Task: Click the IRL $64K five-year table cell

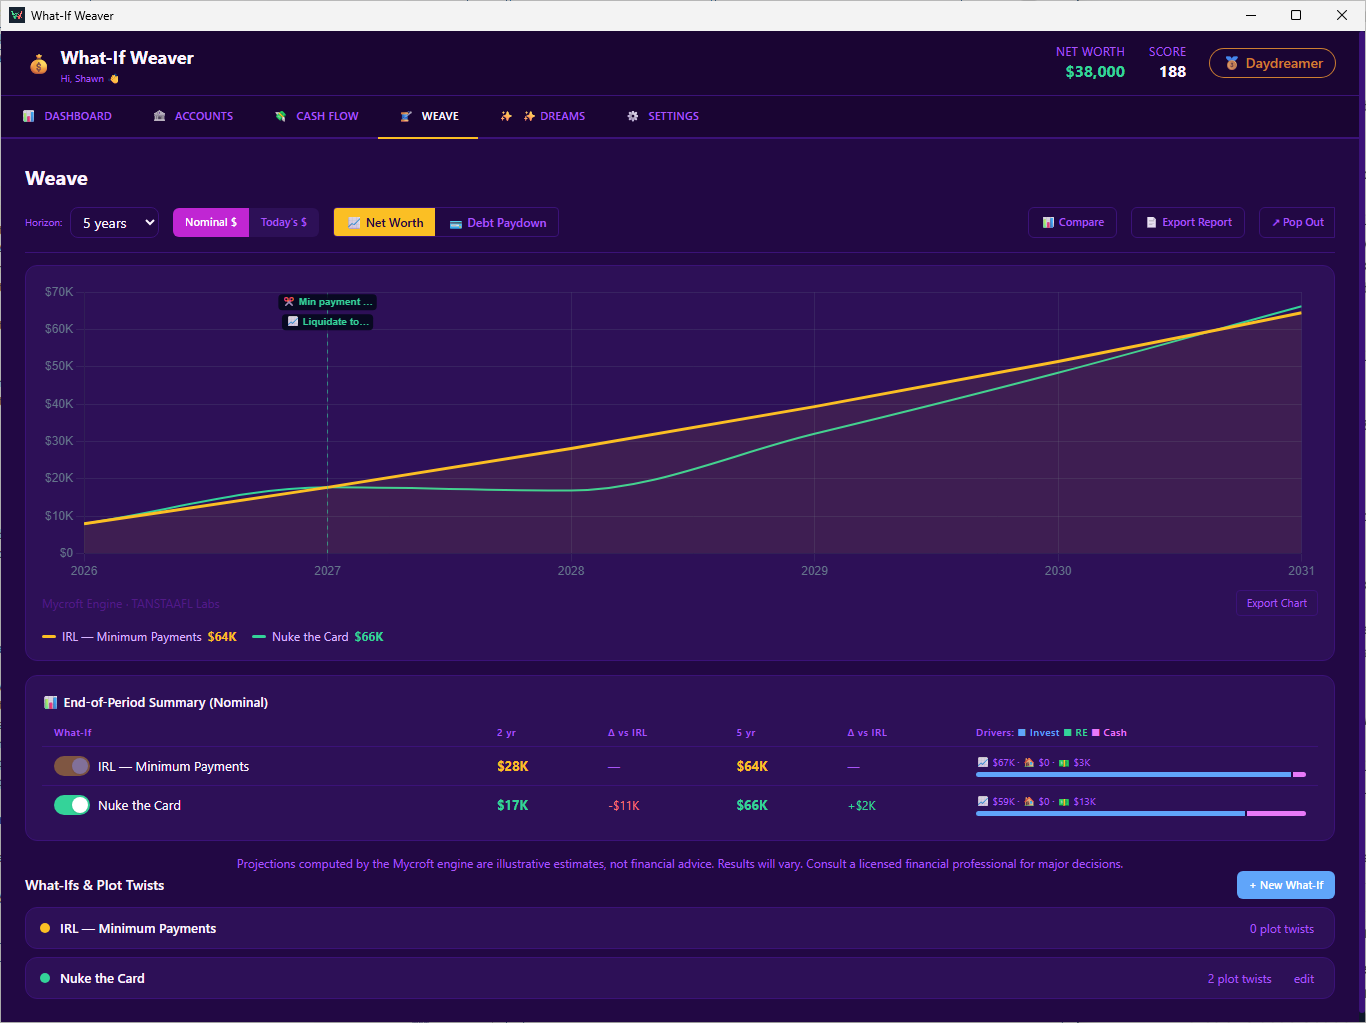Action: point(753,766)
